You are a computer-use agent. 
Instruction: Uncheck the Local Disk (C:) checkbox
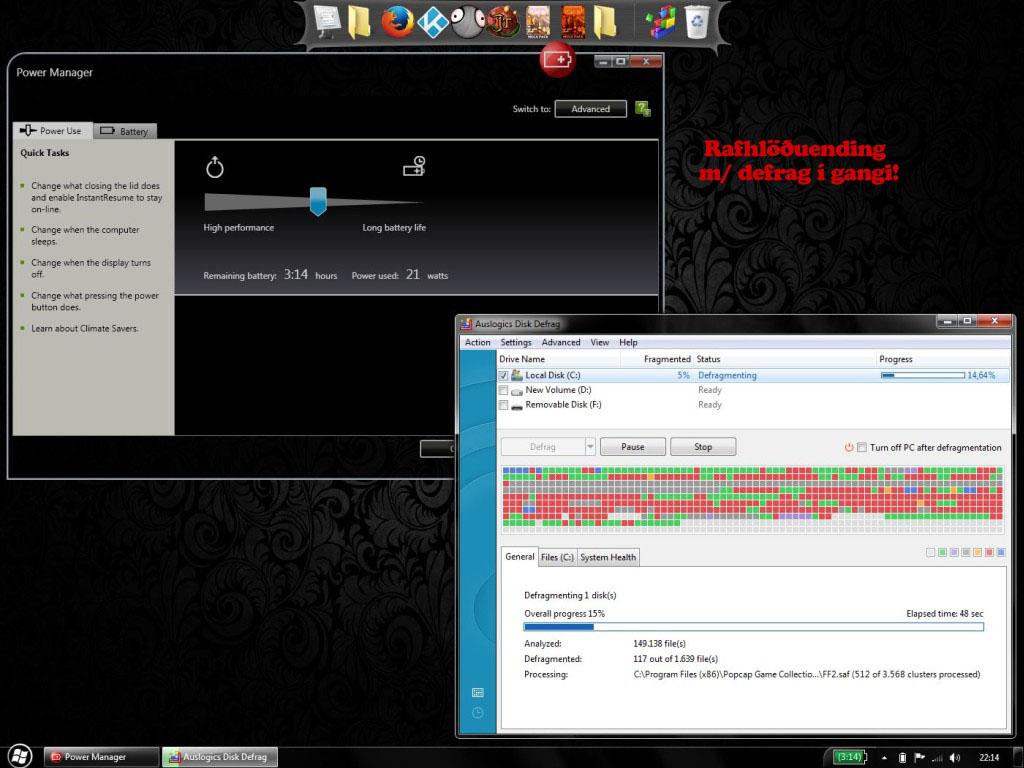coord(503,375)
